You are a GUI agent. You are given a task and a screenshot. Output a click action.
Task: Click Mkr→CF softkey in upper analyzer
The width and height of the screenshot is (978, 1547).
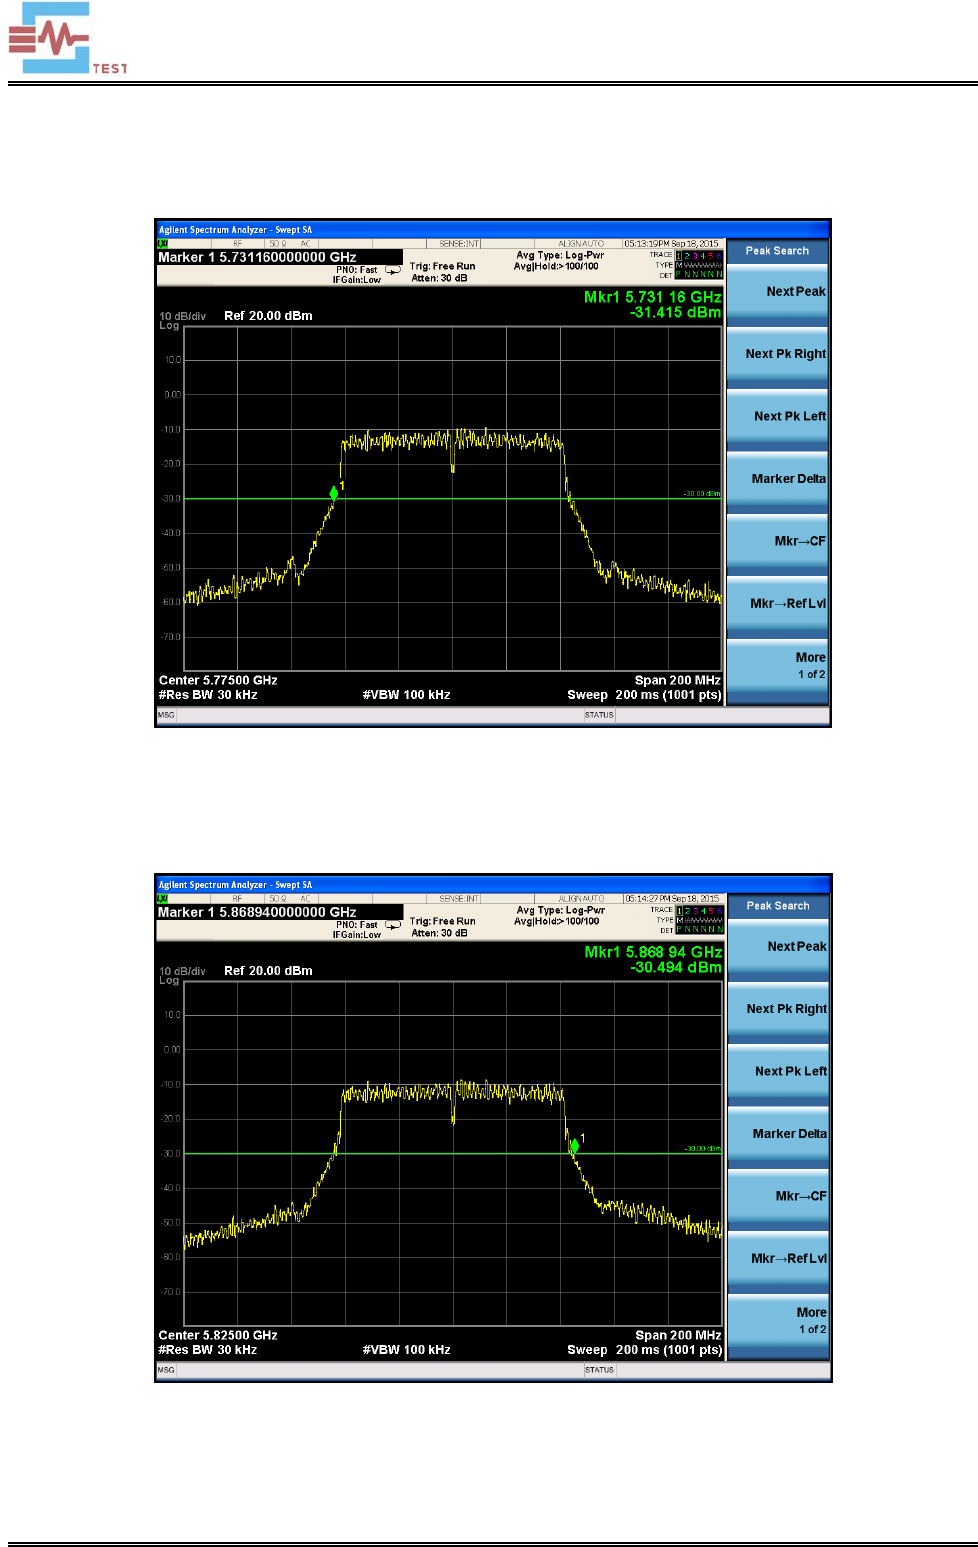pos(777,542)
